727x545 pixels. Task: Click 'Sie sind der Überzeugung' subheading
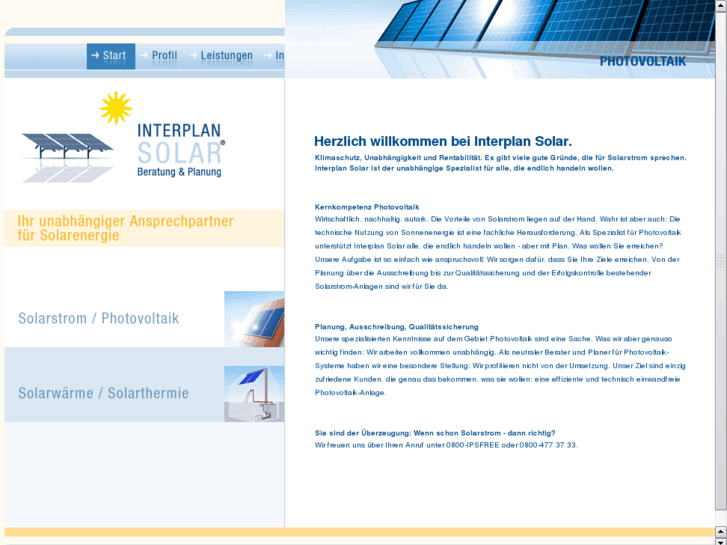(x=435, y=433)
